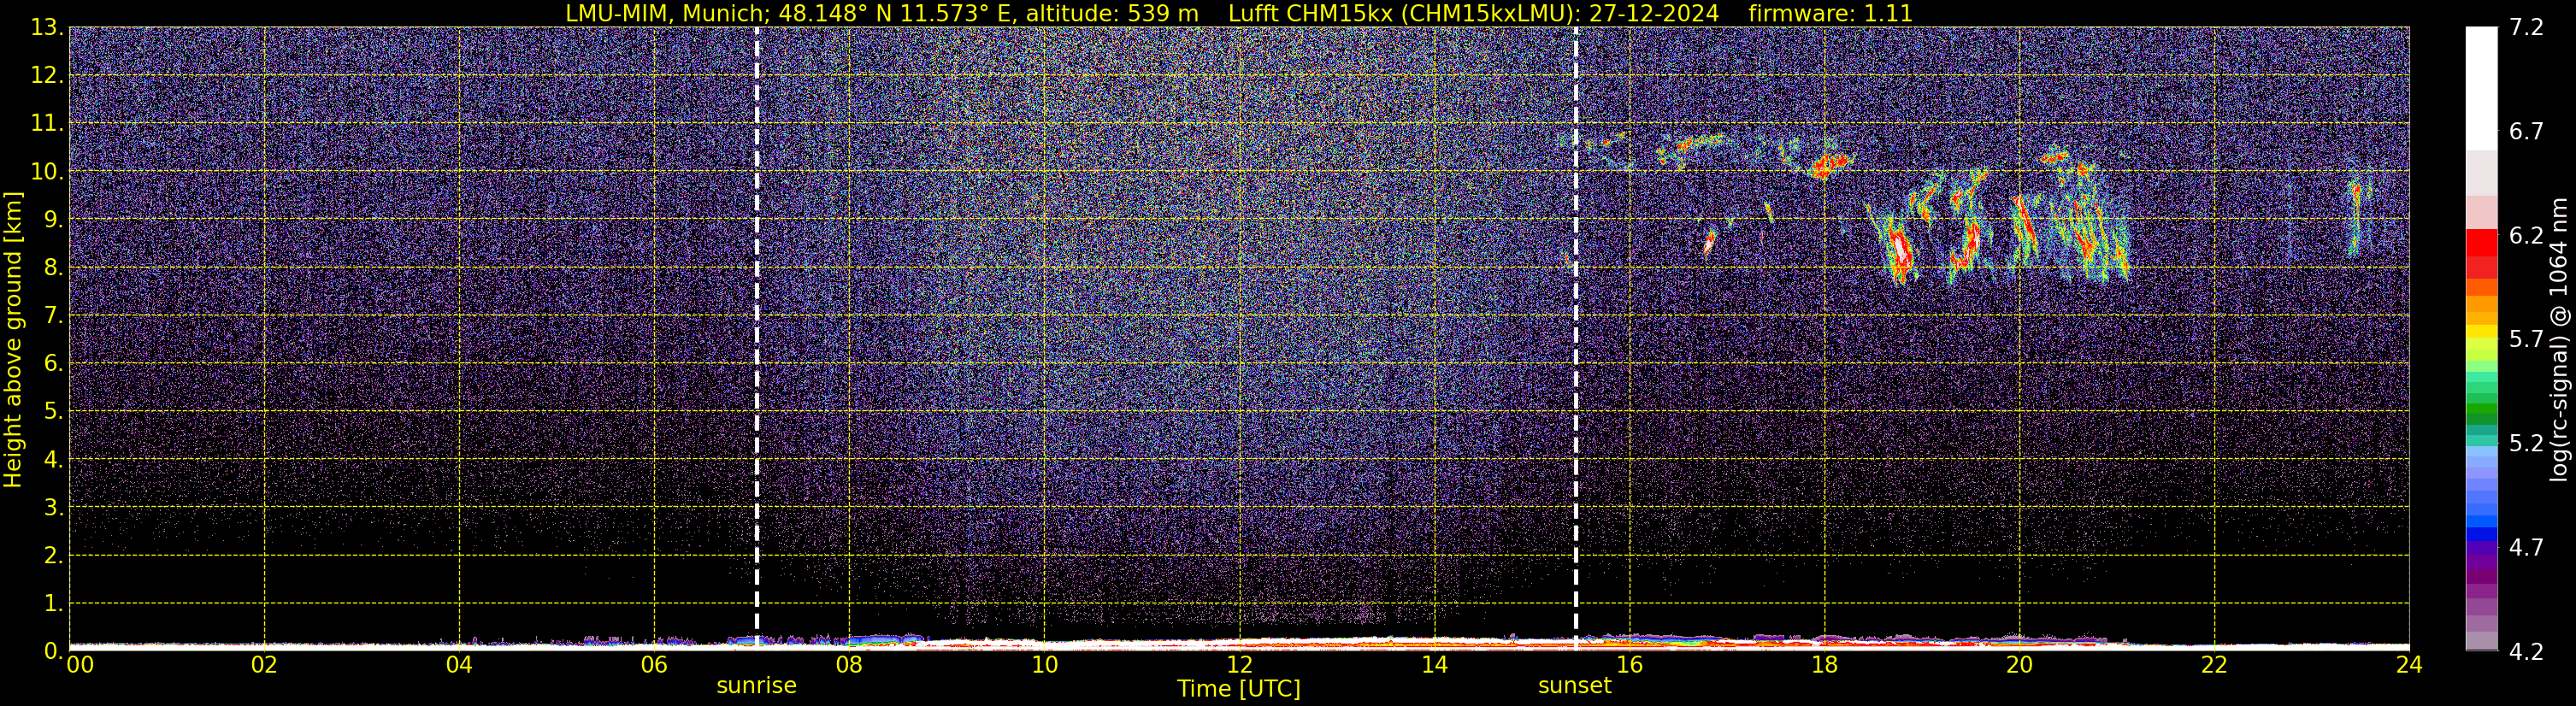Pick the bright red band of the colorbar
Screen dimensions: 2576x706
(2481, 243)
